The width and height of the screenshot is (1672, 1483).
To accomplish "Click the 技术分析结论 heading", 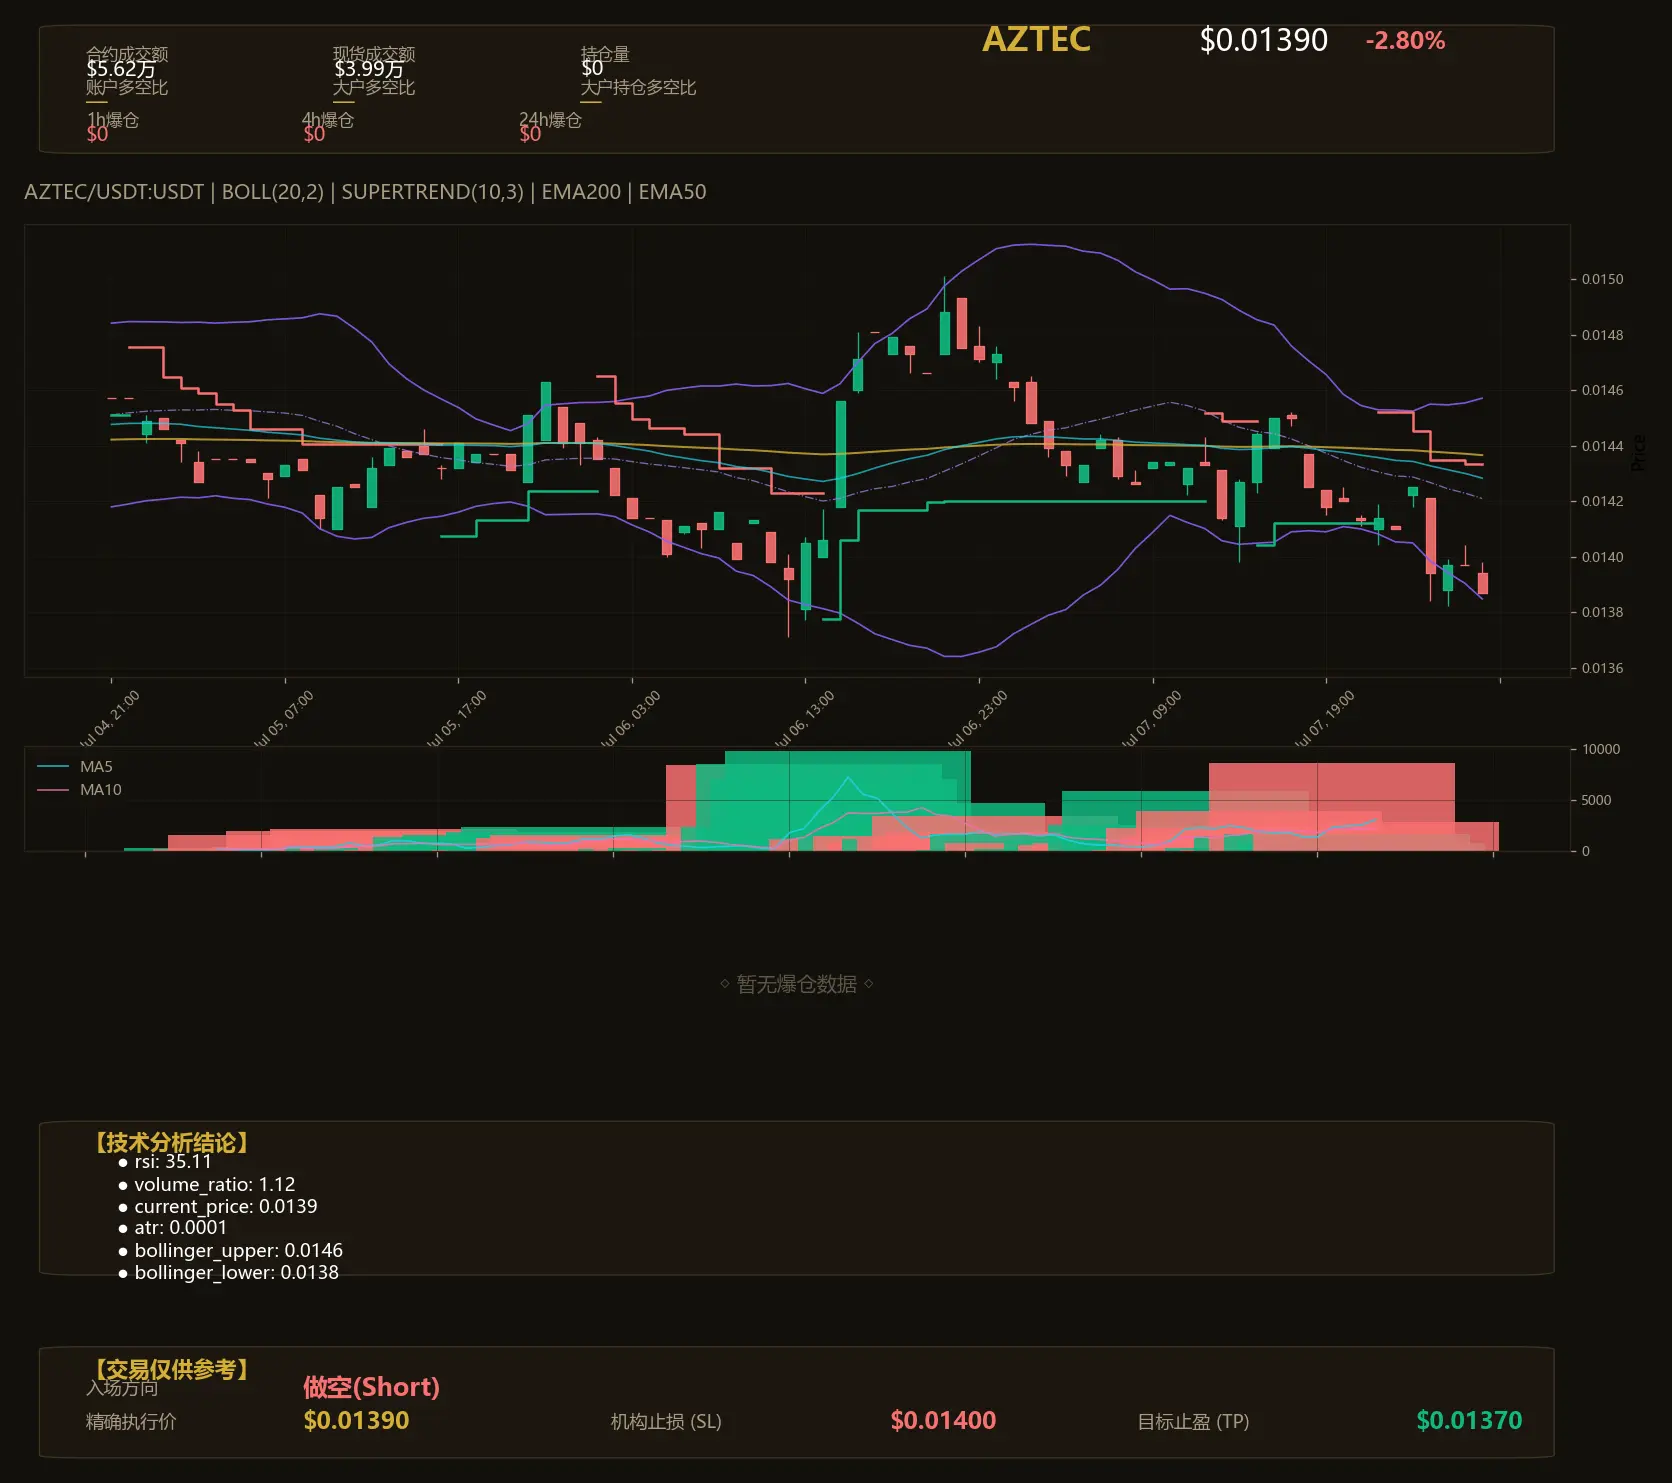I will pos(171,1143).
